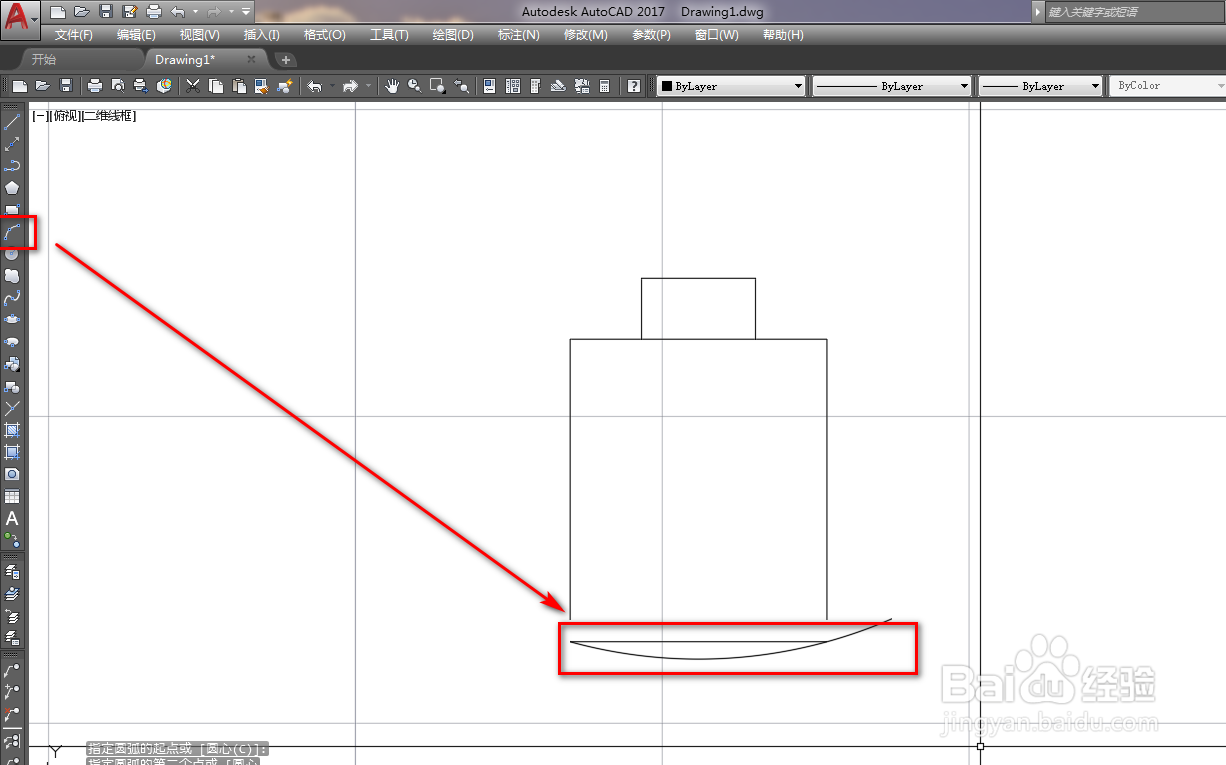Click the viewport [-] control label
This screenshot has width=1226, height=765.
point(38,116)
